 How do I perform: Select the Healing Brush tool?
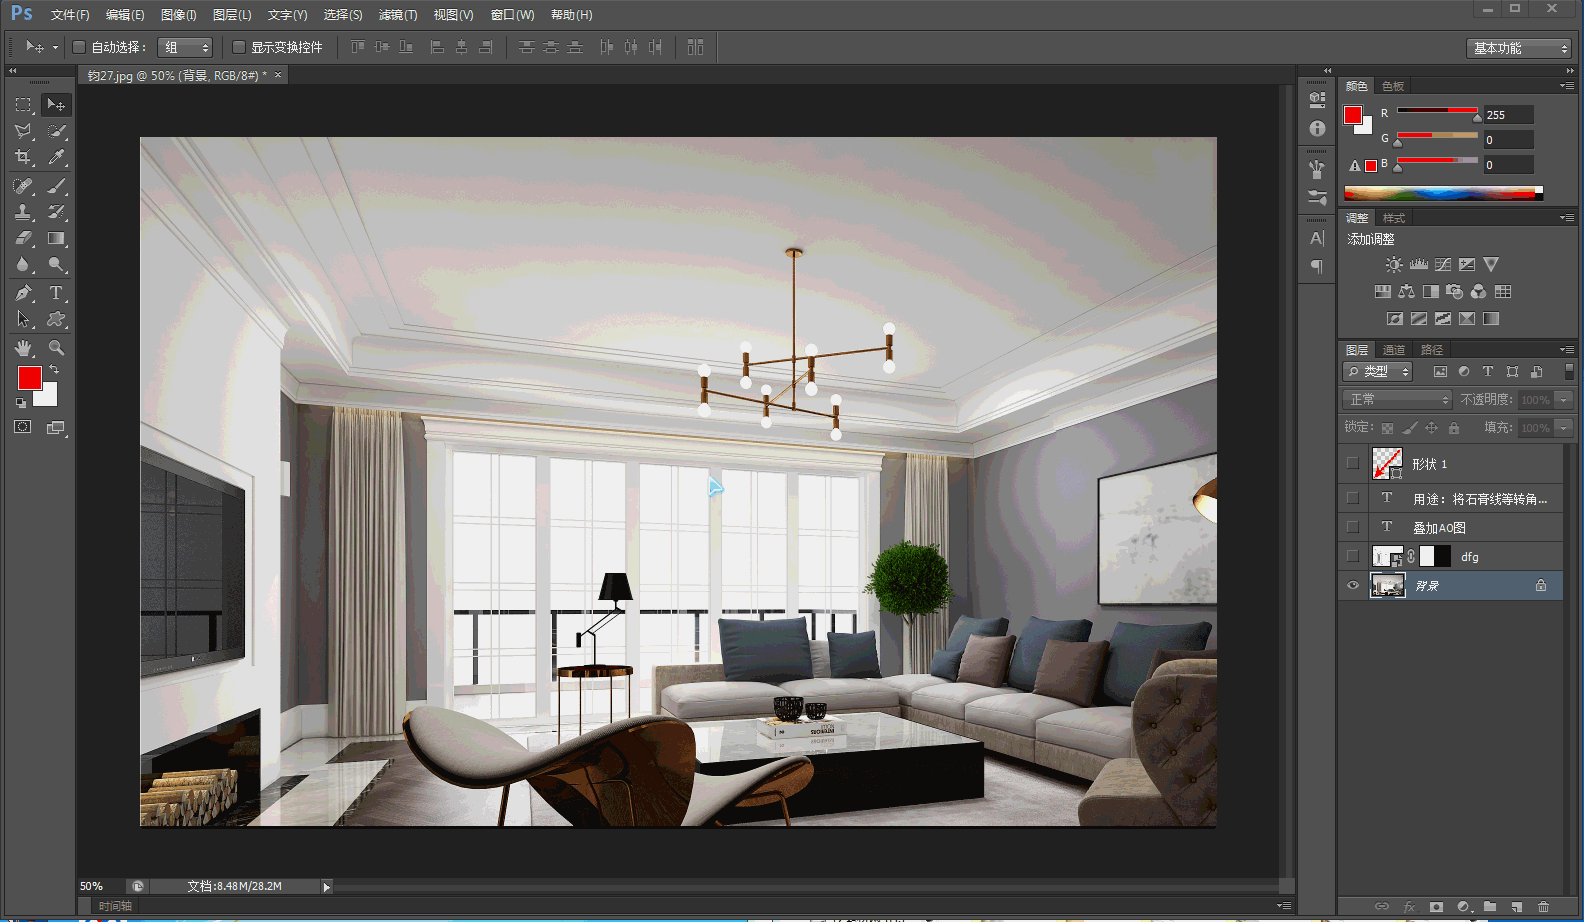click(x=23, y=186)
